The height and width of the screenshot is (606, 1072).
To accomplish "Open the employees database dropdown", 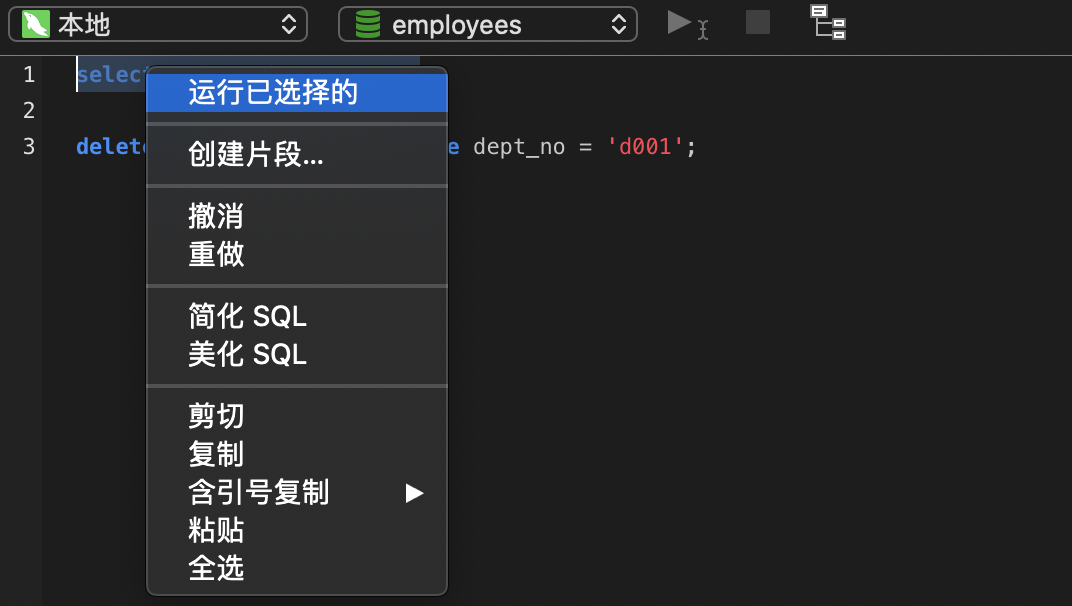I will 488,25.
